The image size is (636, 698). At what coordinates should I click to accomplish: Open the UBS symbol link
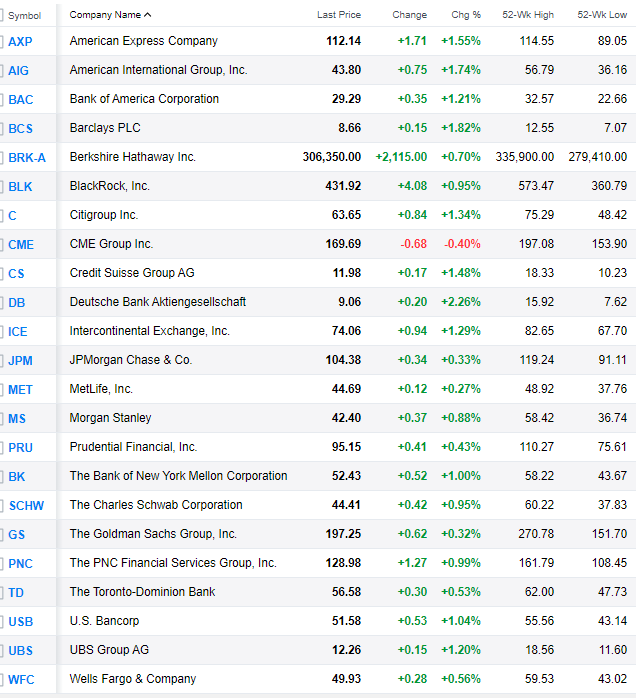[20, 651]
